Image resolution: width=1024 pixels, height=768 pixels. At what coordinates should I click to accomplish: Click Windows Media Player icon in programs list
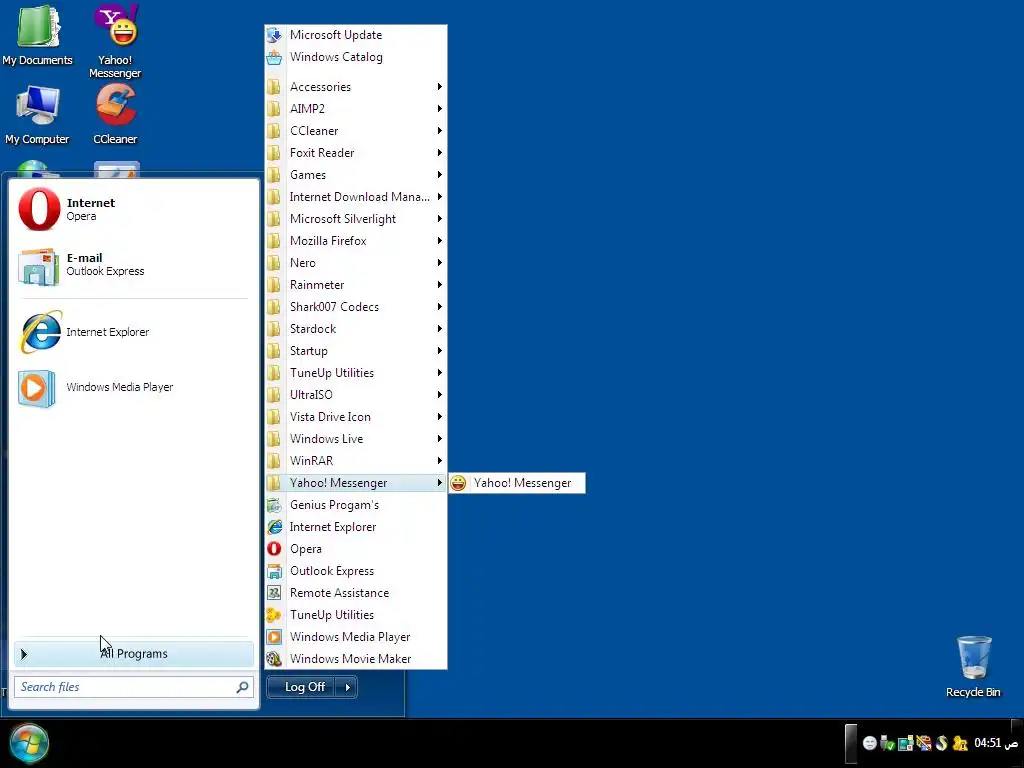click(x=274, y=637)
